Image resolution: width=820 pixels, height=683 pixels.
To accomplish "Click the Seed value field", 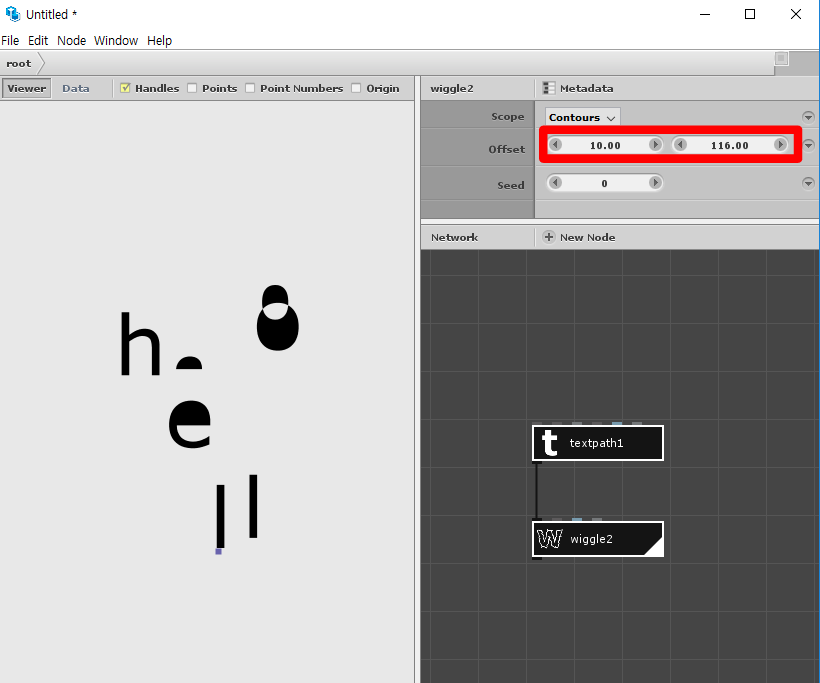I will (605, 183).
